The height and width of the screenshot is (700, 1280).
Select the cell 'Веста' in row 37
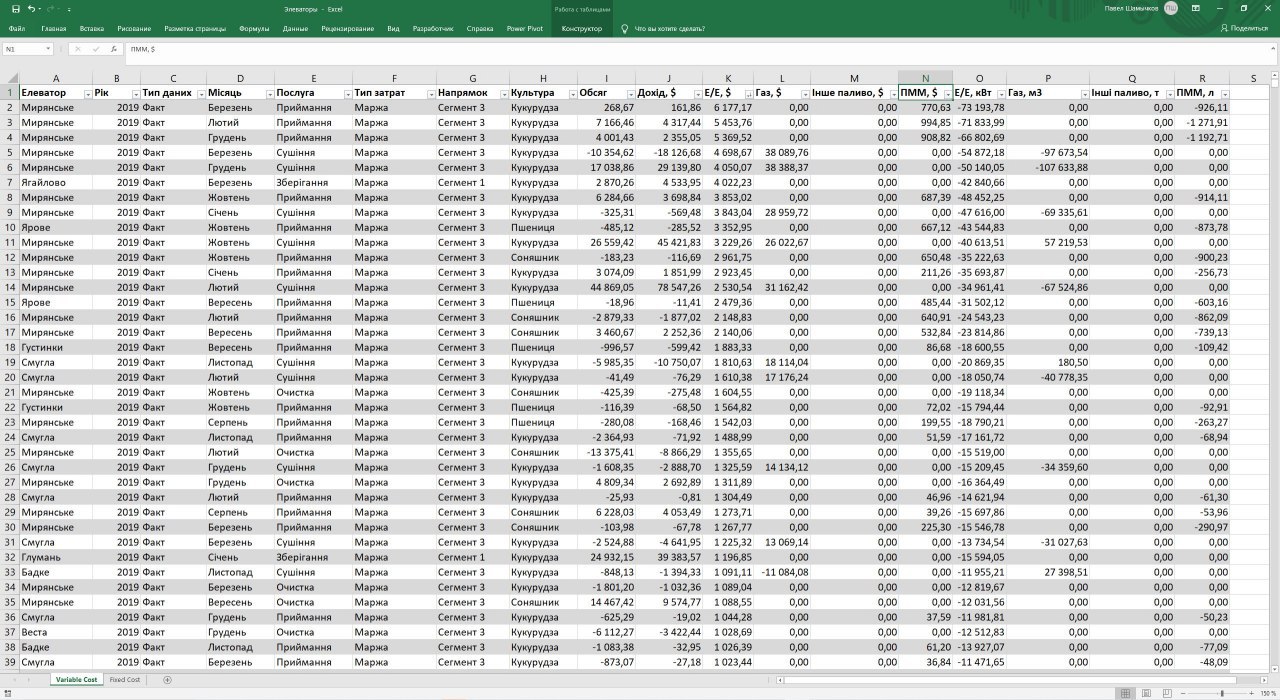[56, 633]
